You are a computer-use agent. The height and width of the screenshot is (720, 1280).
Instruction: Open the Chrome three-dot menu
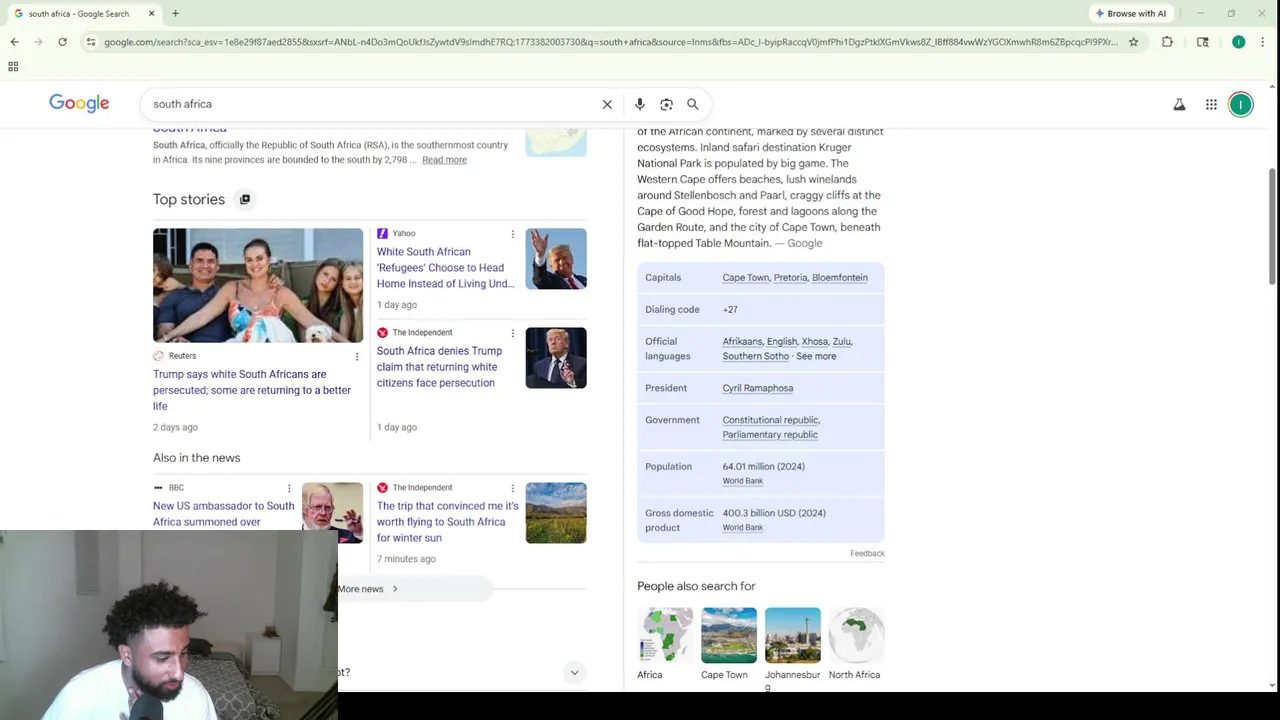1262,42
